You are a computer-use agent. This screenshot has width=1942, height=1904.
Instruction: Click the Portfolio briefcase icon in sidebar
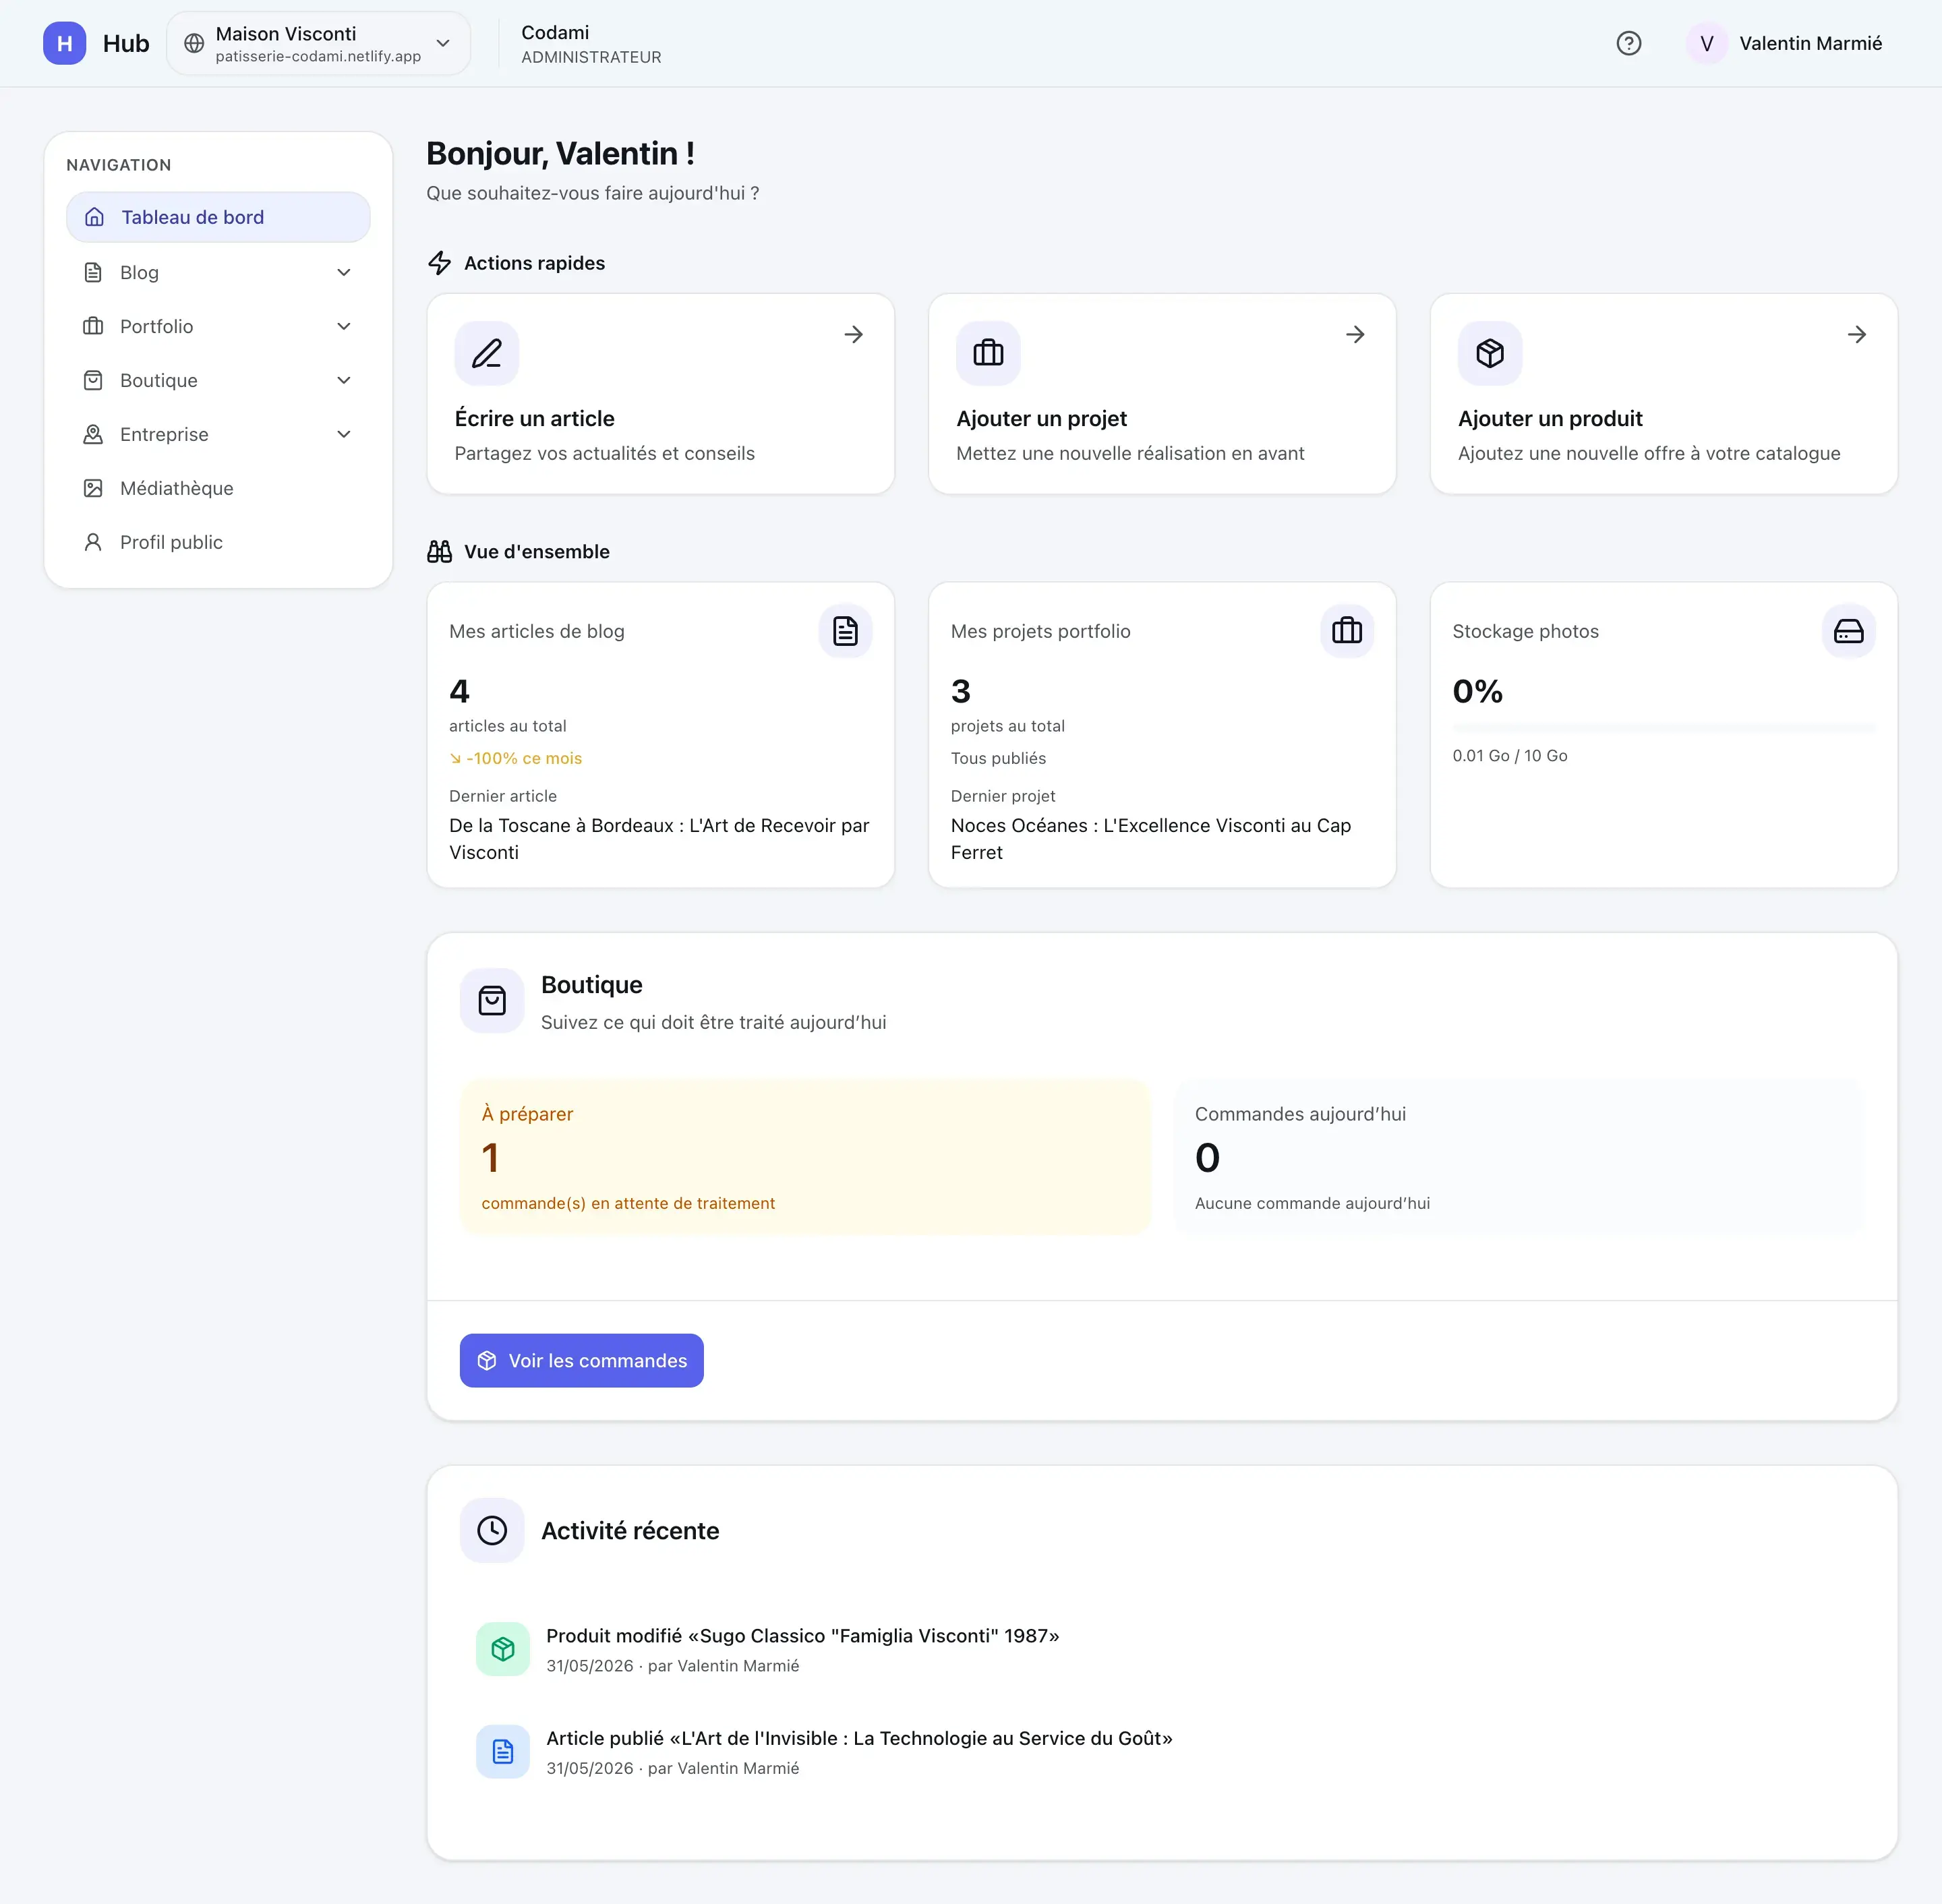[x=93, y=326]
